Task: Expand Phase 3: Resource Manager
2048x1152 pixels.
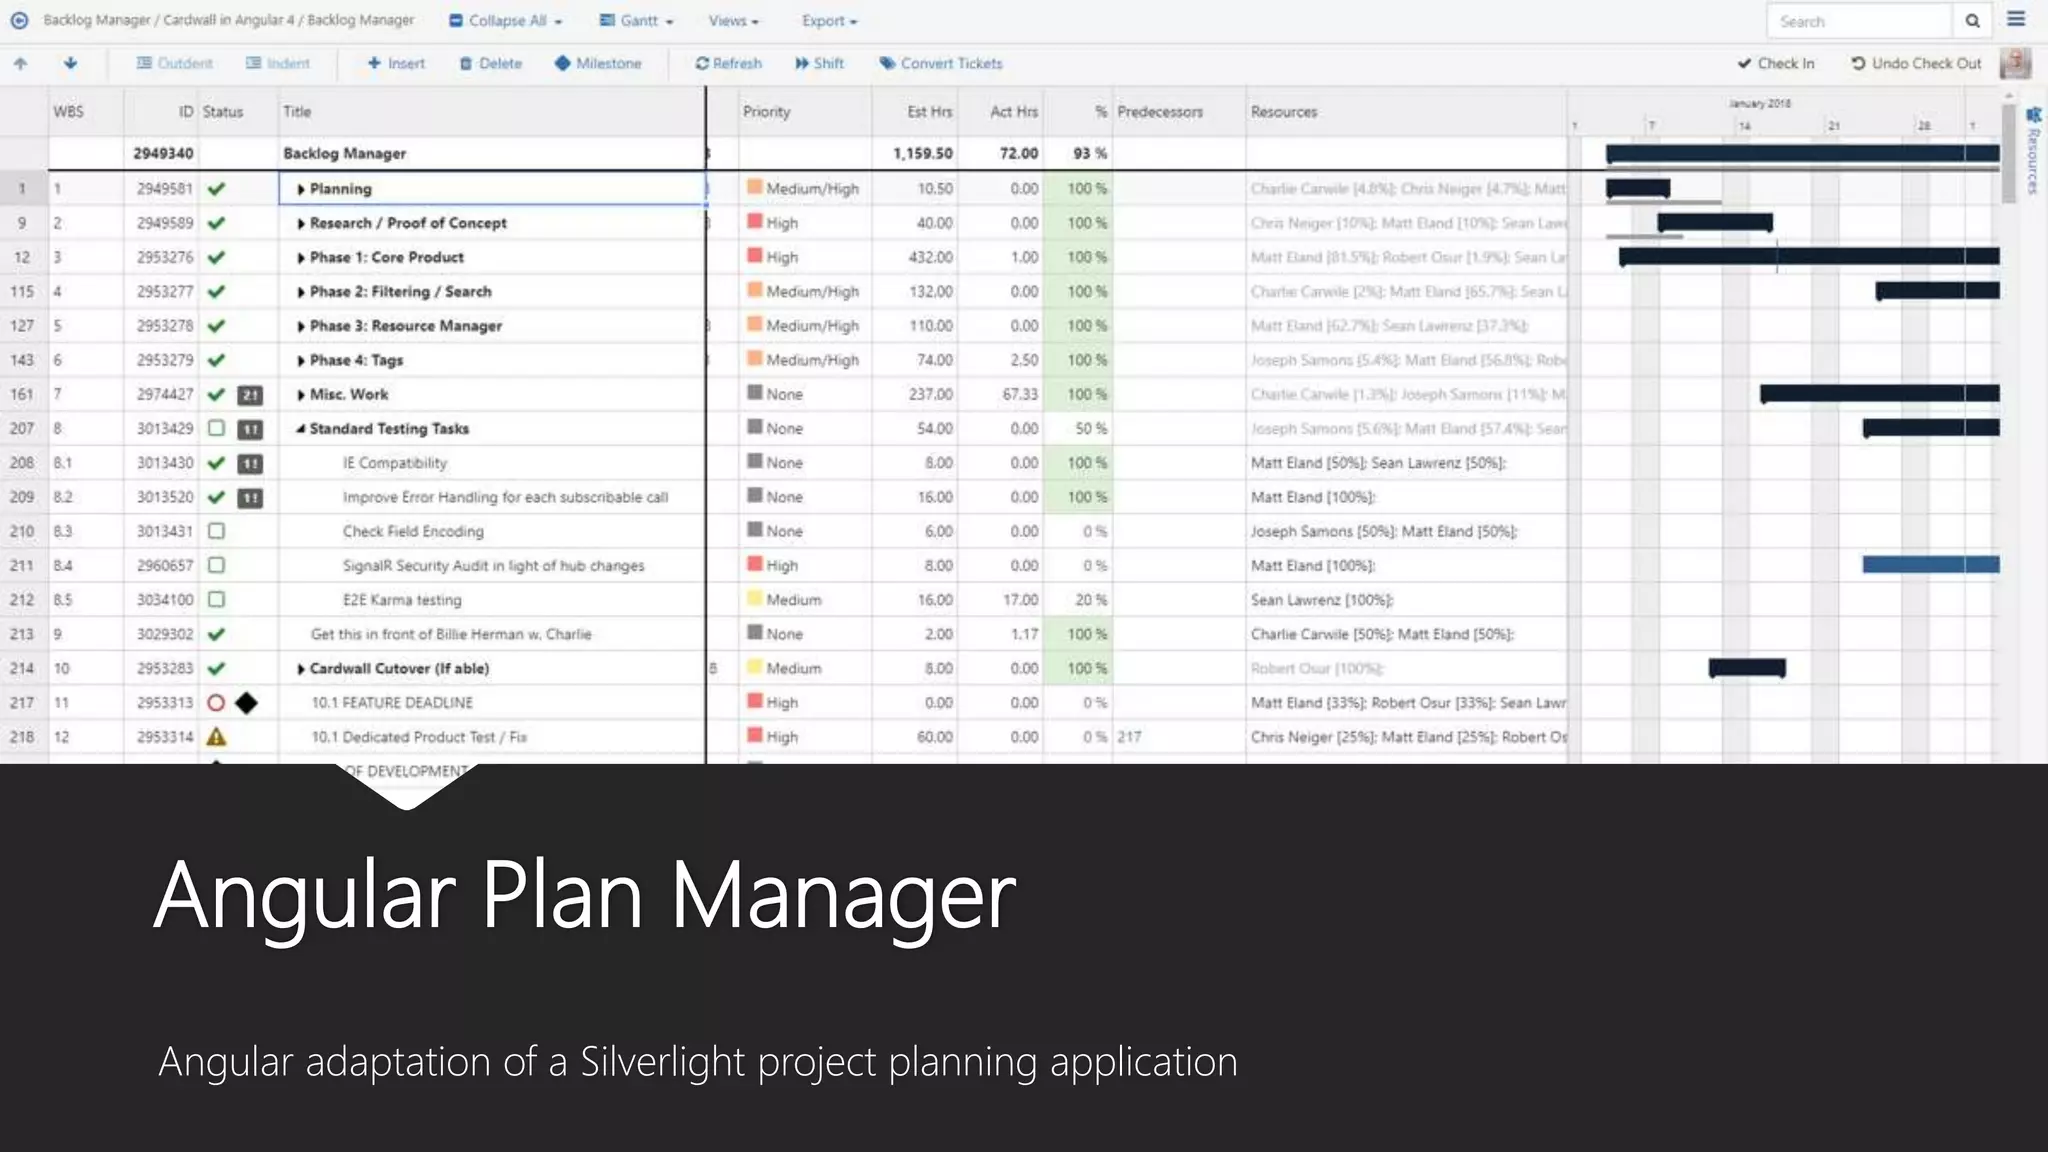Action: pyautogui.click(x=300, y=326)
